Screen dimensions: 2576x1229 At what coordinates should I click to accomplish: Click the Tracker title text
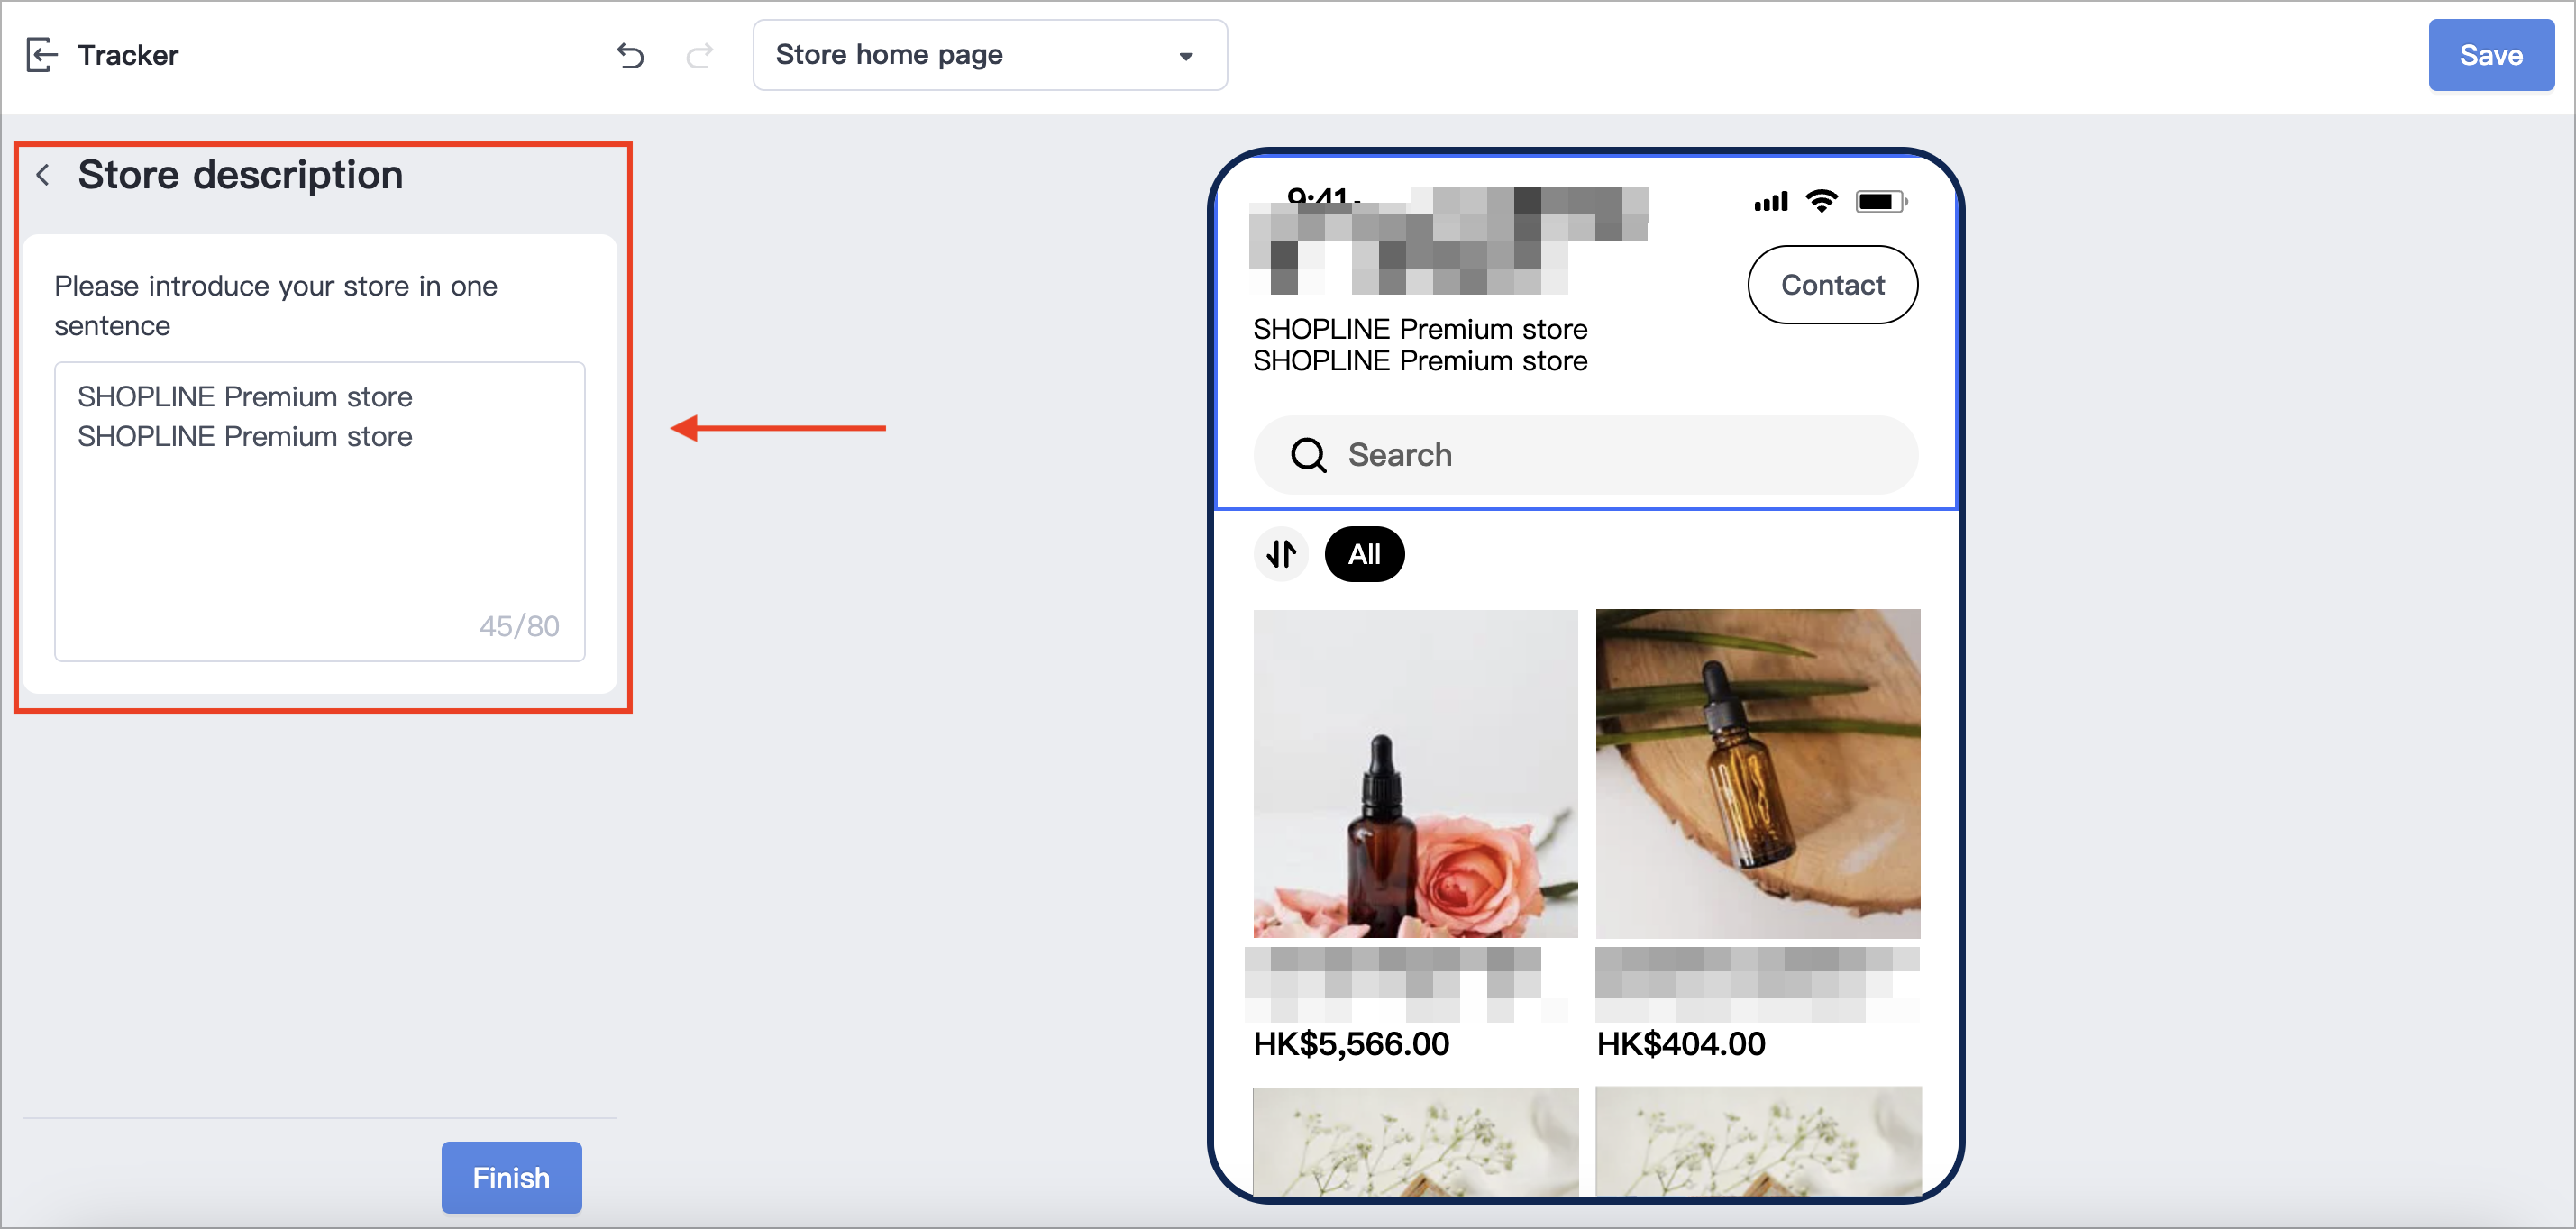[128, 55]
